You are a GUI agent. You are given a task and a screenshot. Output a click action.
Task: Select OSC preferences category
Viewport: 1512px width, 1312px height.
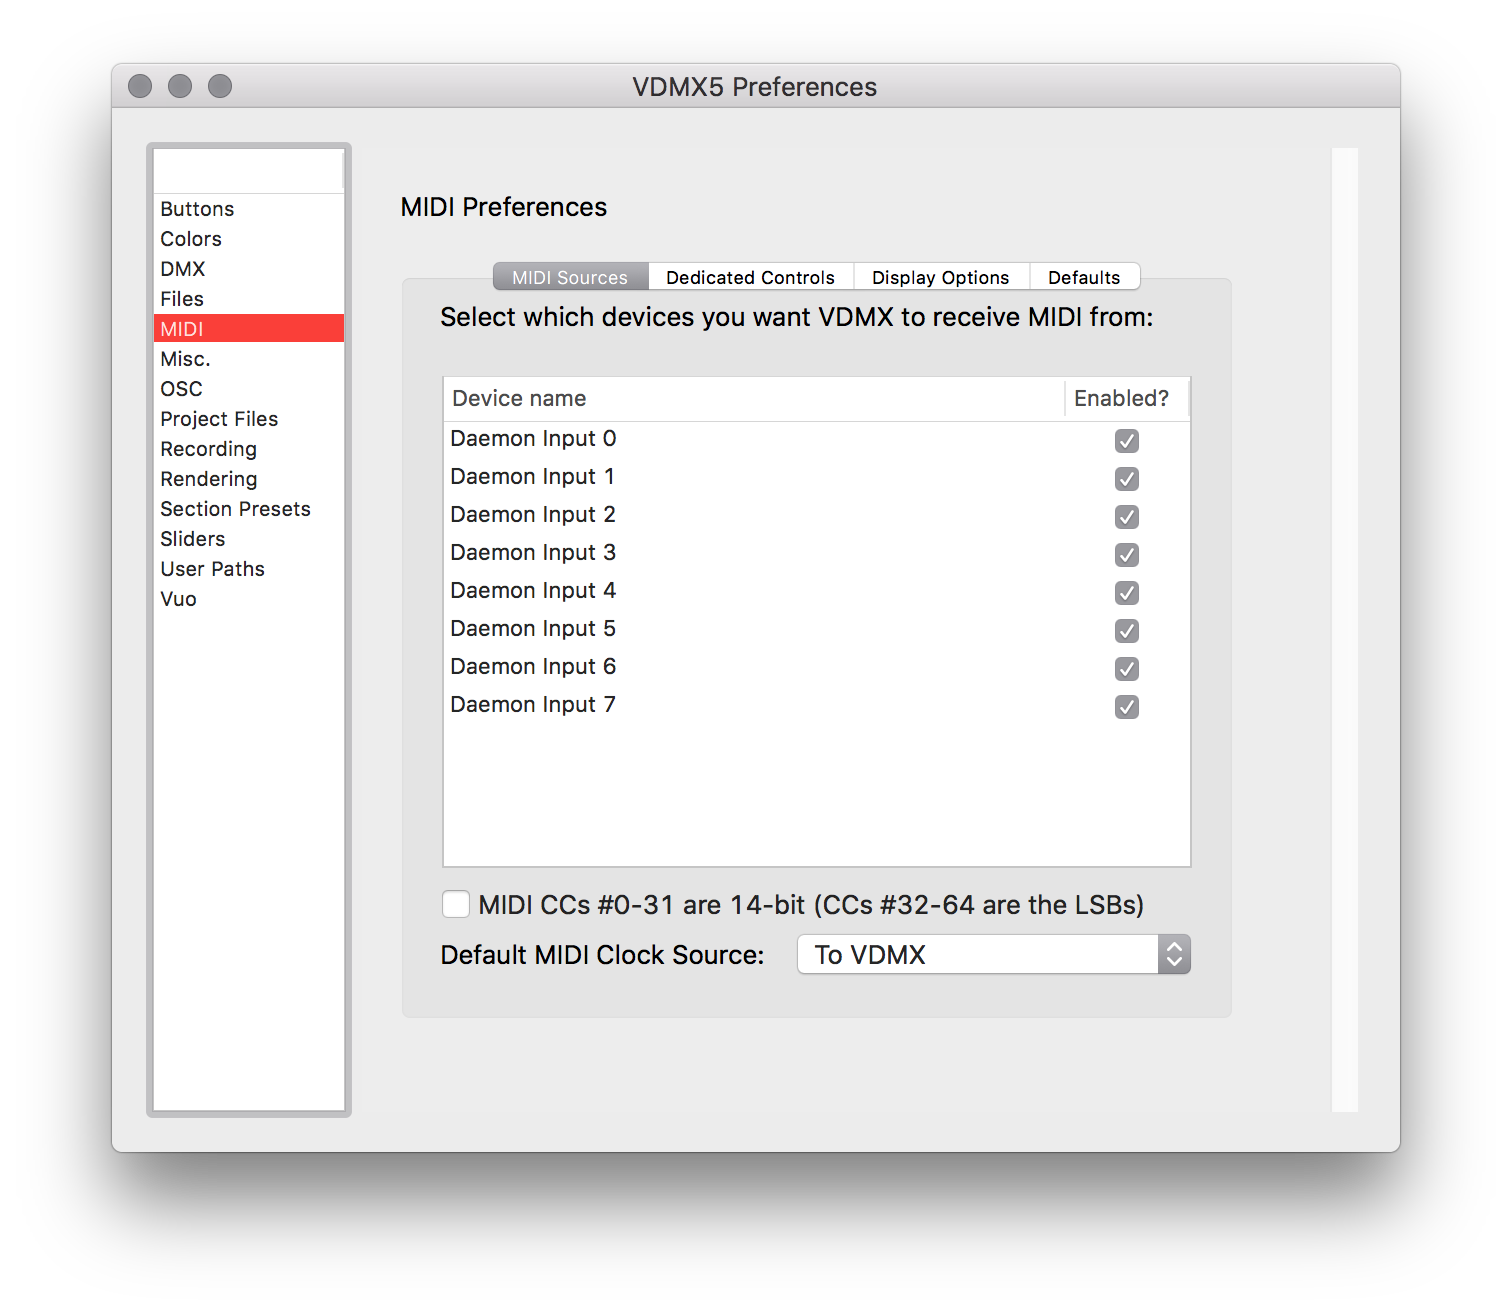[249, 389]
